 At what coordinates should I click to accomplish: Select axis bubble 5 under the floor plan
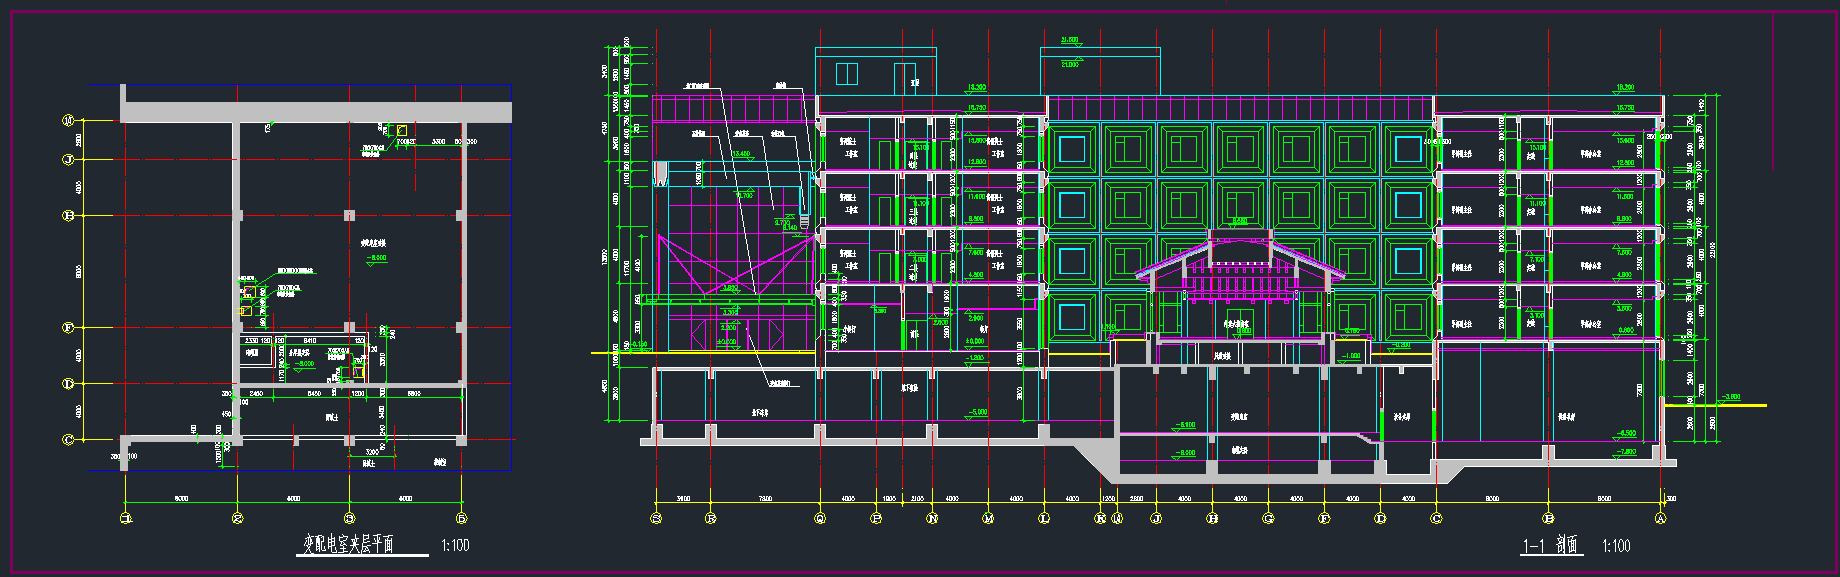pos(462,518)
